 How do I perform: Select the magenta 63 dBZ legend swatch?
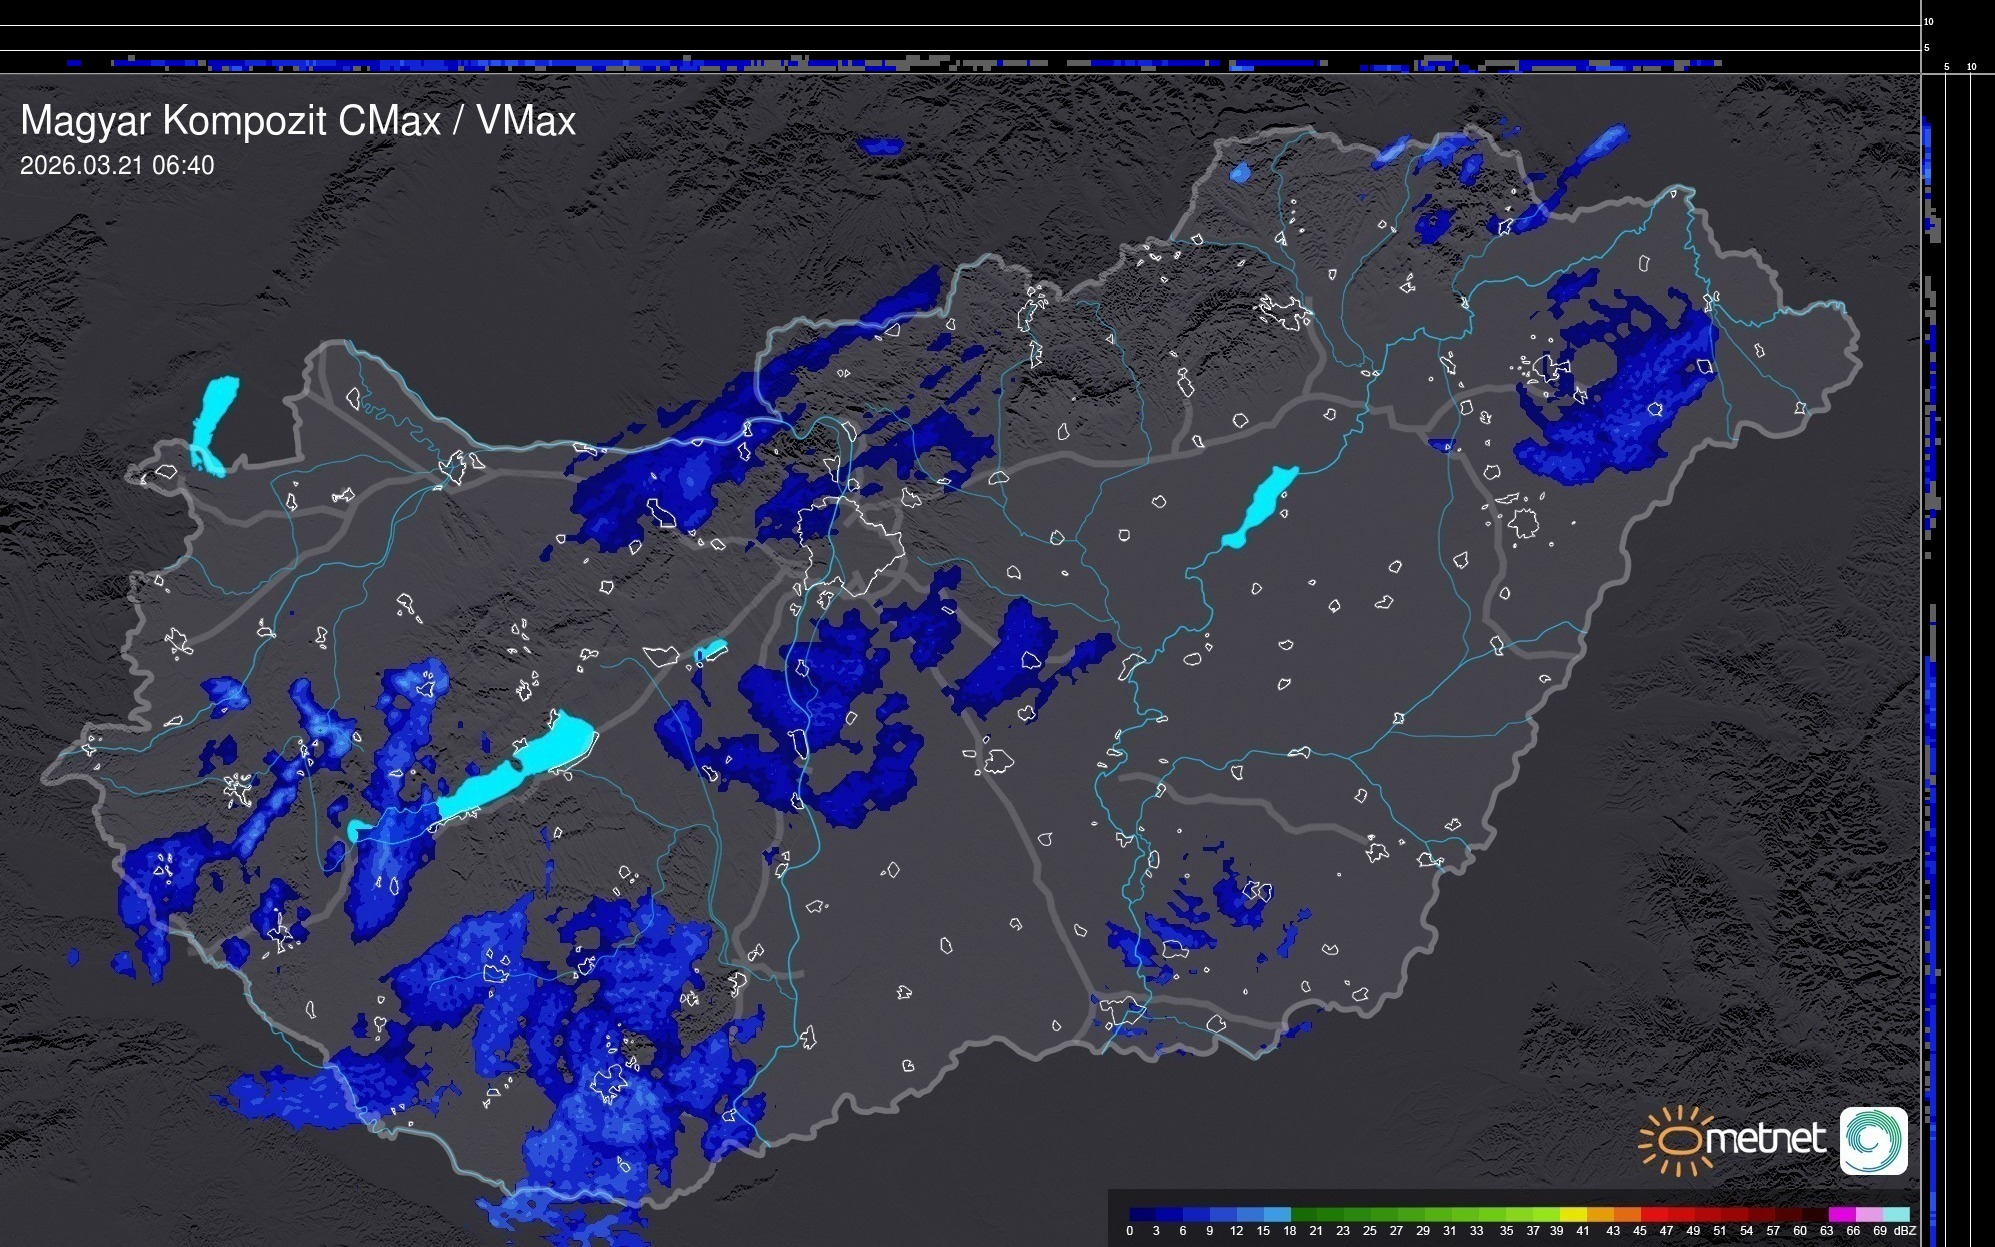click(x=1841, y=1214)
